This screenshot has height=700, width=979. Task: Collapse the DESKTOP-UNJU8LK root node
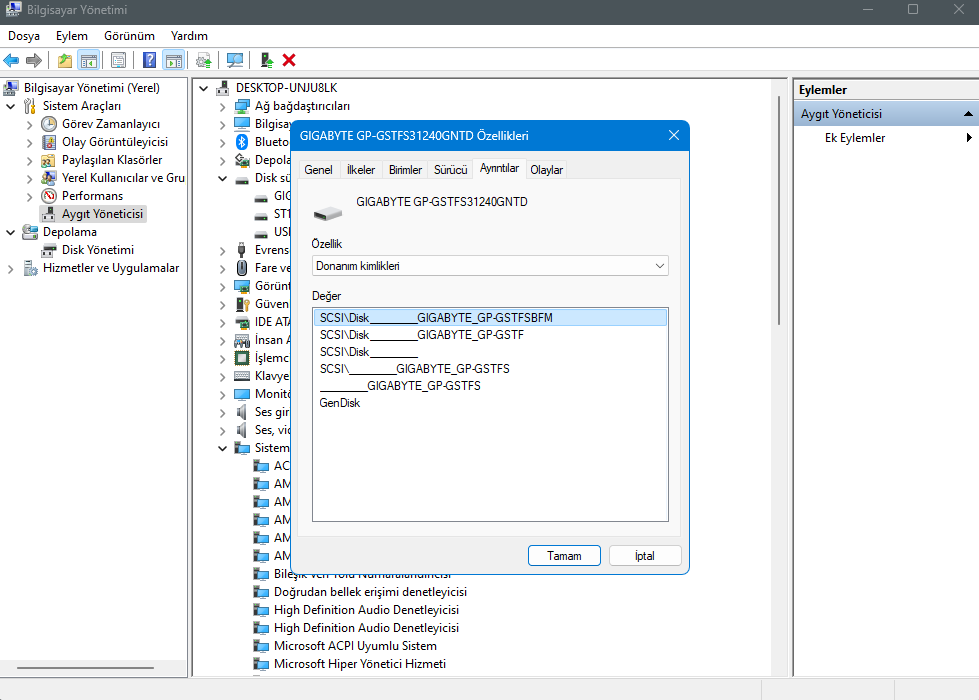pos(204,89)
